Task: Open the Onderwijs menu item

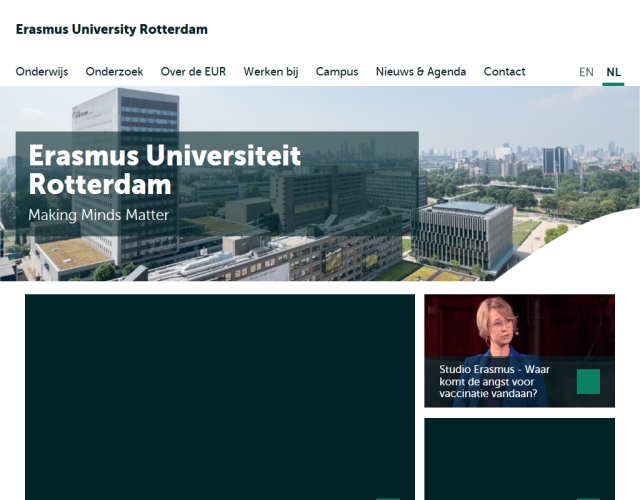Action: 42,72
